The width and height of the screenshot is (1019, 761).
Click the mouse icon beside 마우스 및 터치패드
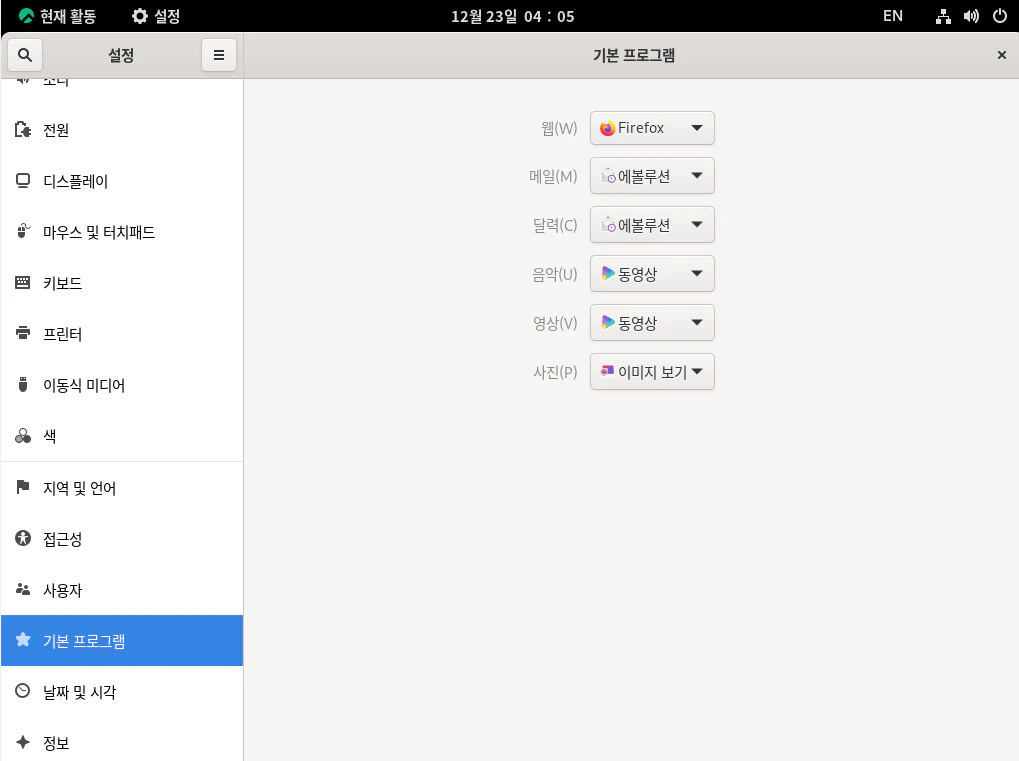coord(23,231)
